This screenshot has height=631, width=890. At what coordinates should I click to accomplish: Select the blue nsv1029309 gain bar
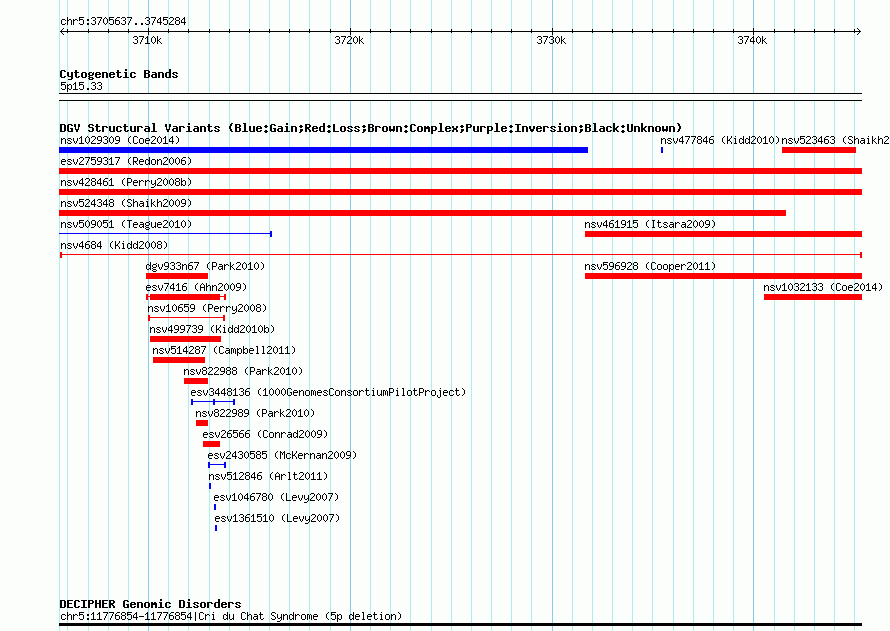pos(324,150)
